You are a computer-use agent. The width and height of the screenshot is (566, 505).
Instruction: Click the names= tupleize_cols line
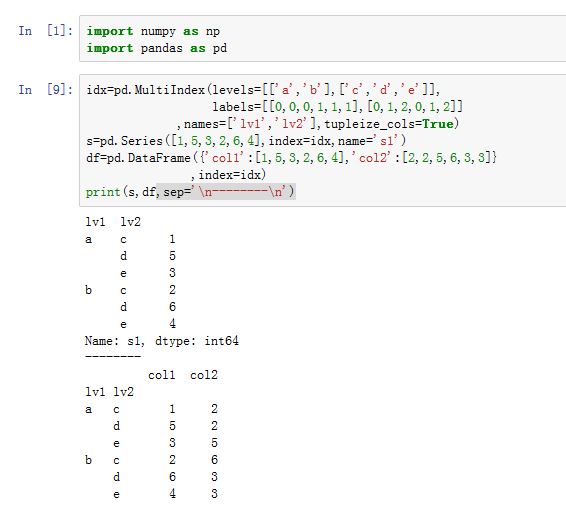pos(318,124)
